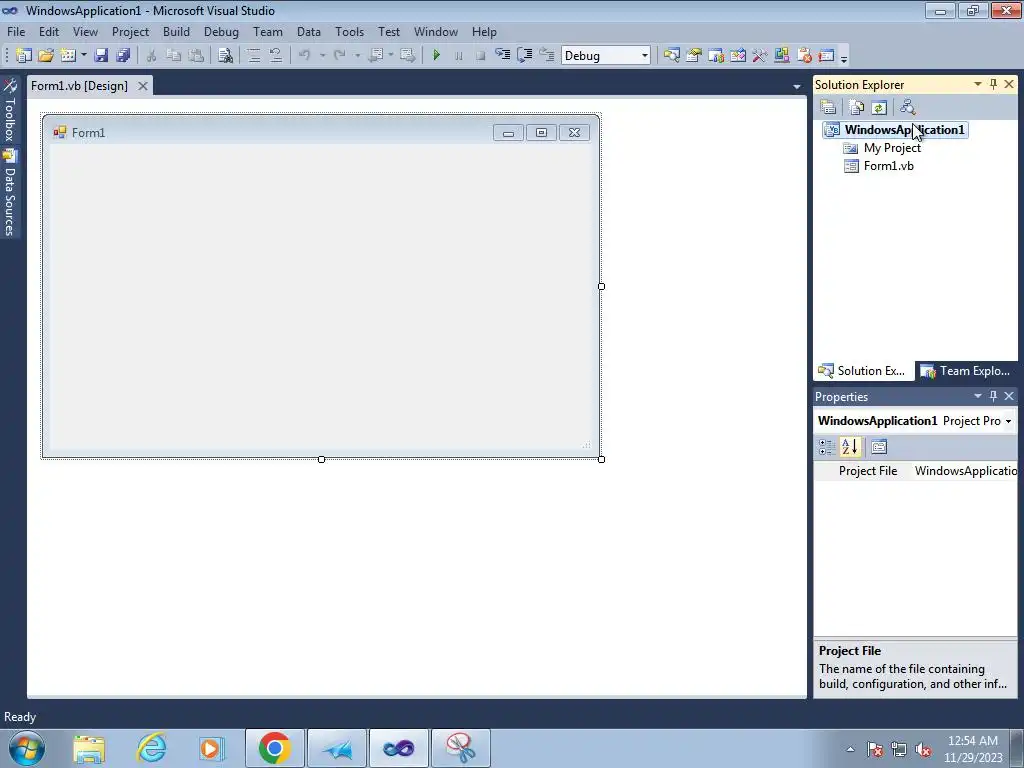Click the Redo arrow icon
Screen dimensions: 1024x768
340,56
